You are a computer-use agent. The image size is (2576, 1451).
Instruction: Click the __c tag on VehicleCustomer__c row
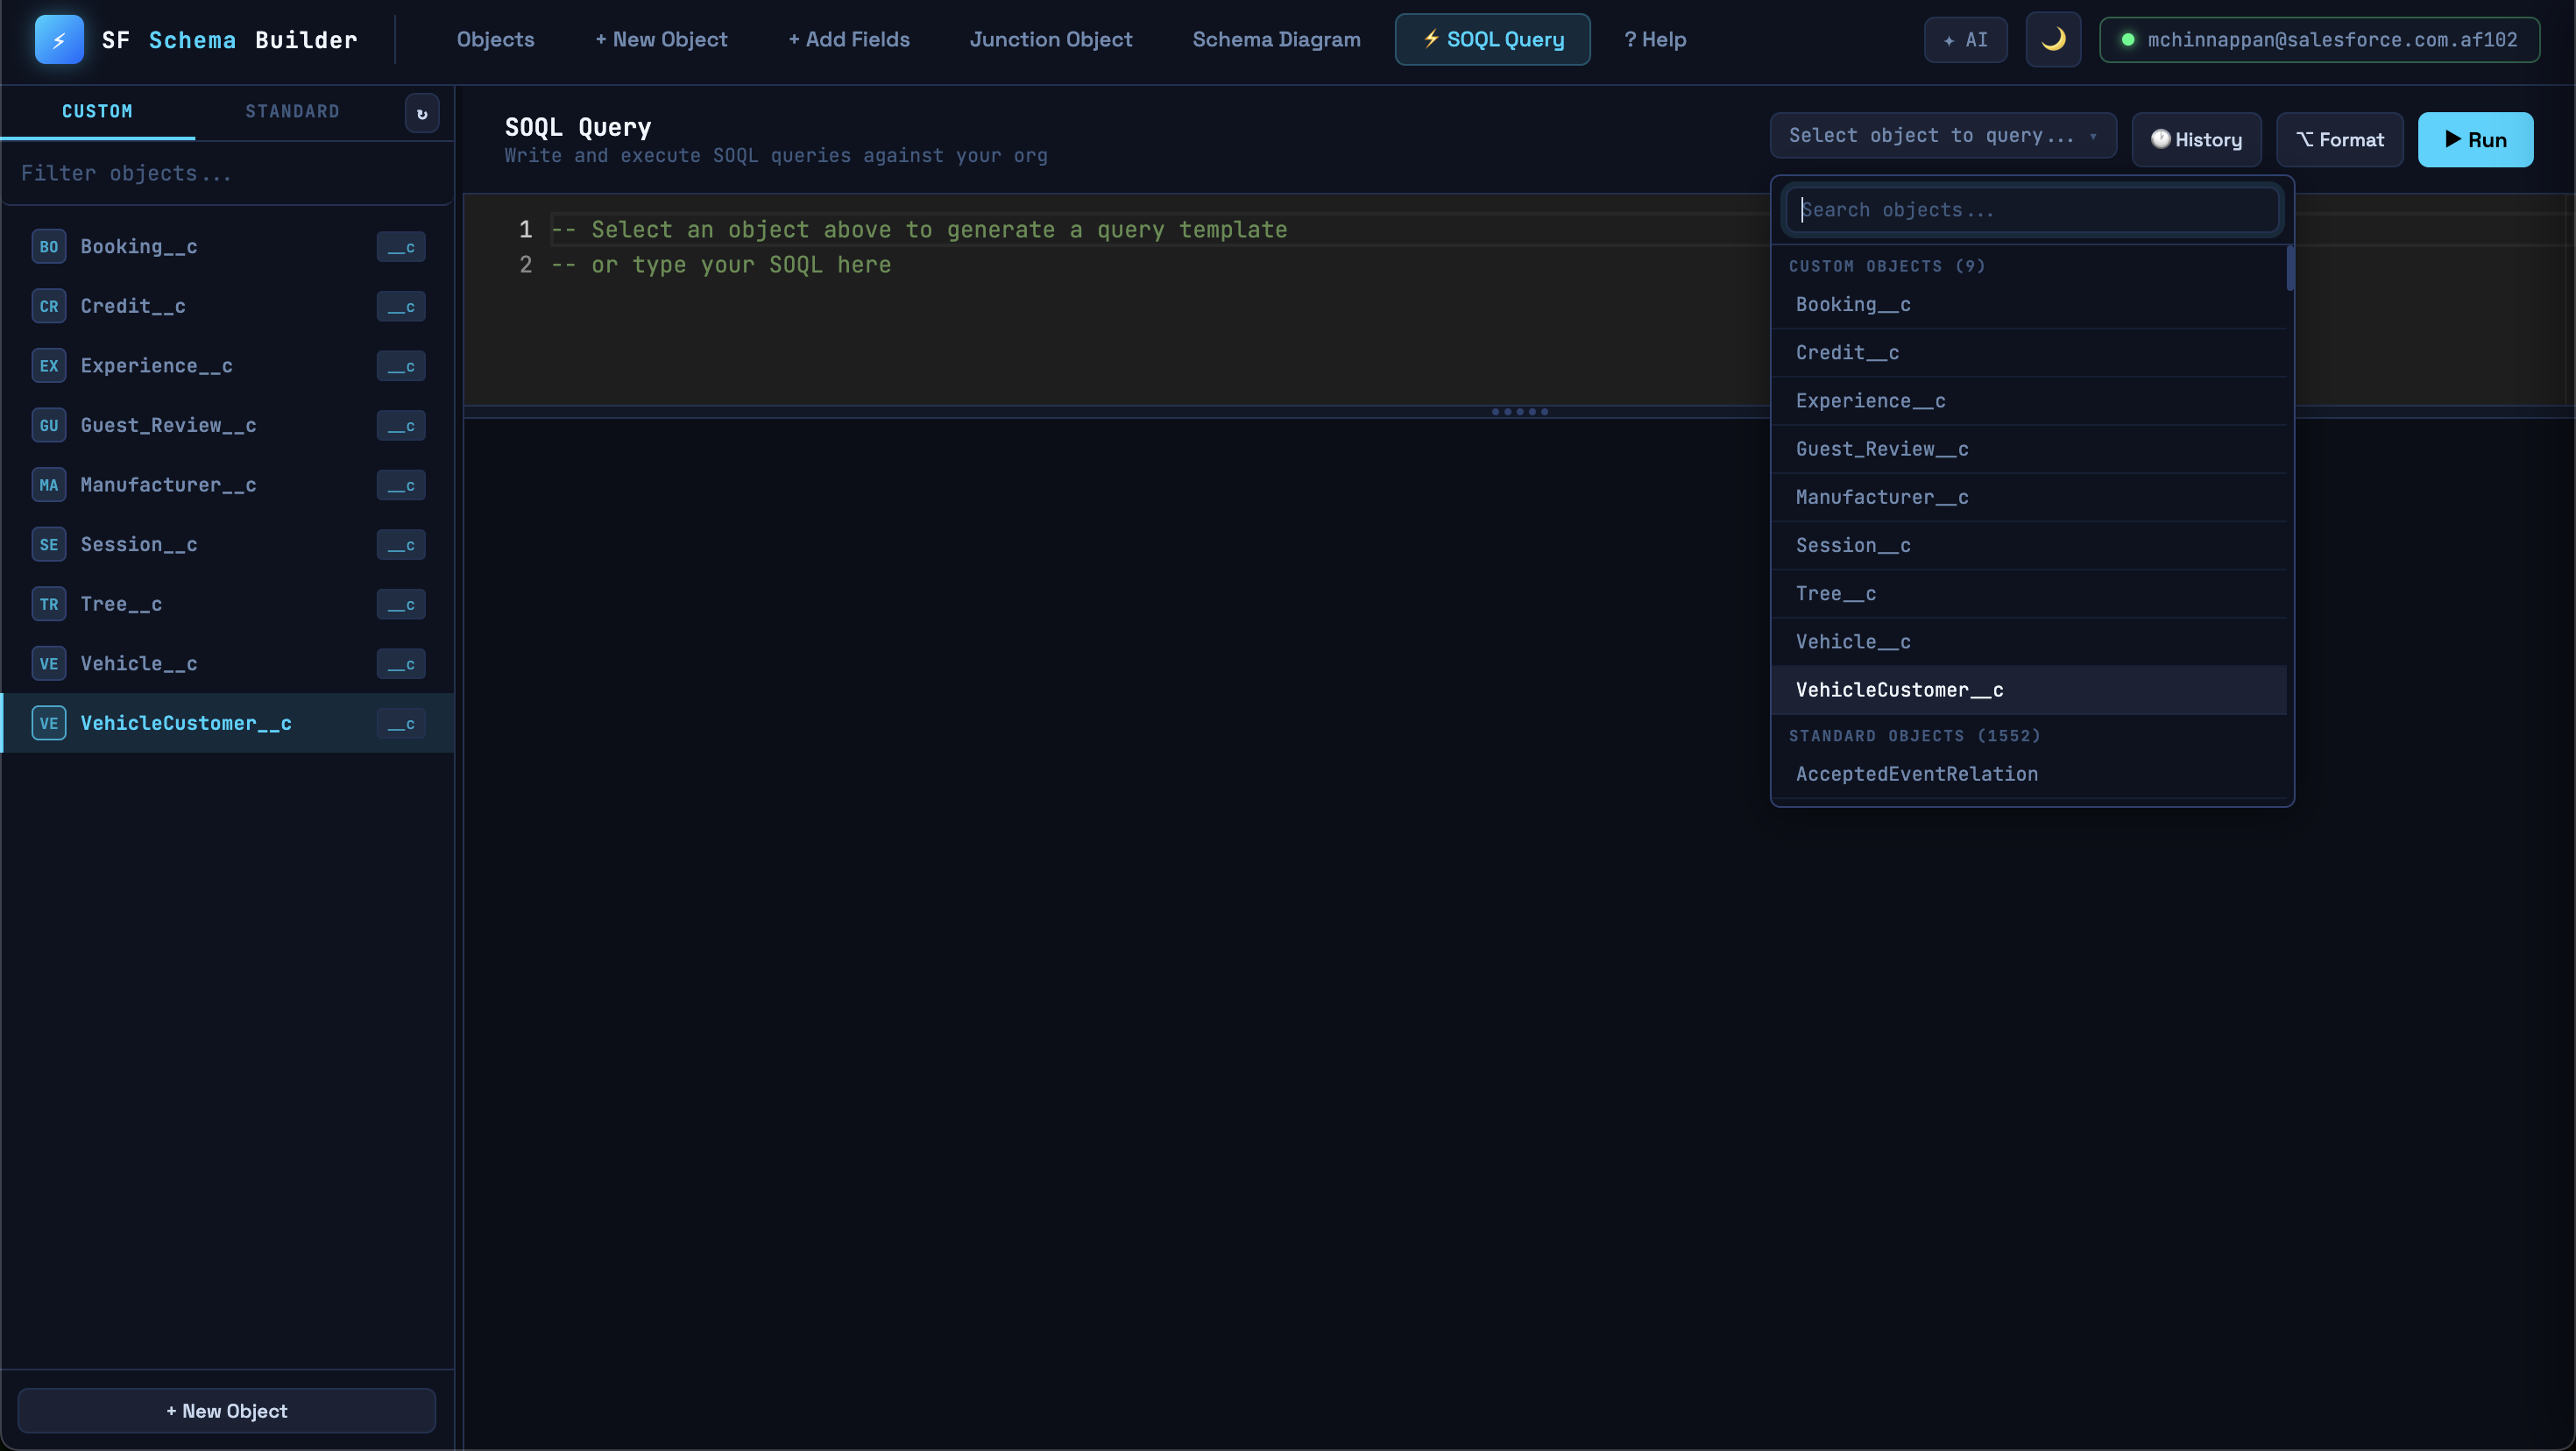tap(401, 723)
